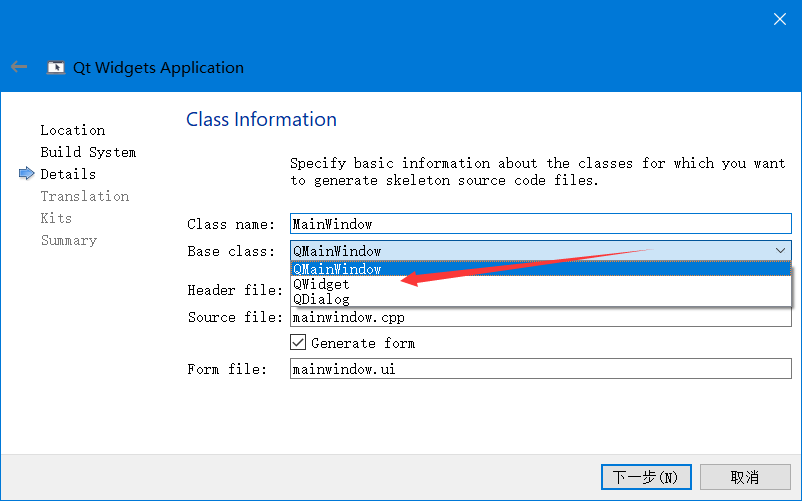The image size is (802, 501).
Task: Choose QDialog from the dropdown list
Action: click(541, 299)
